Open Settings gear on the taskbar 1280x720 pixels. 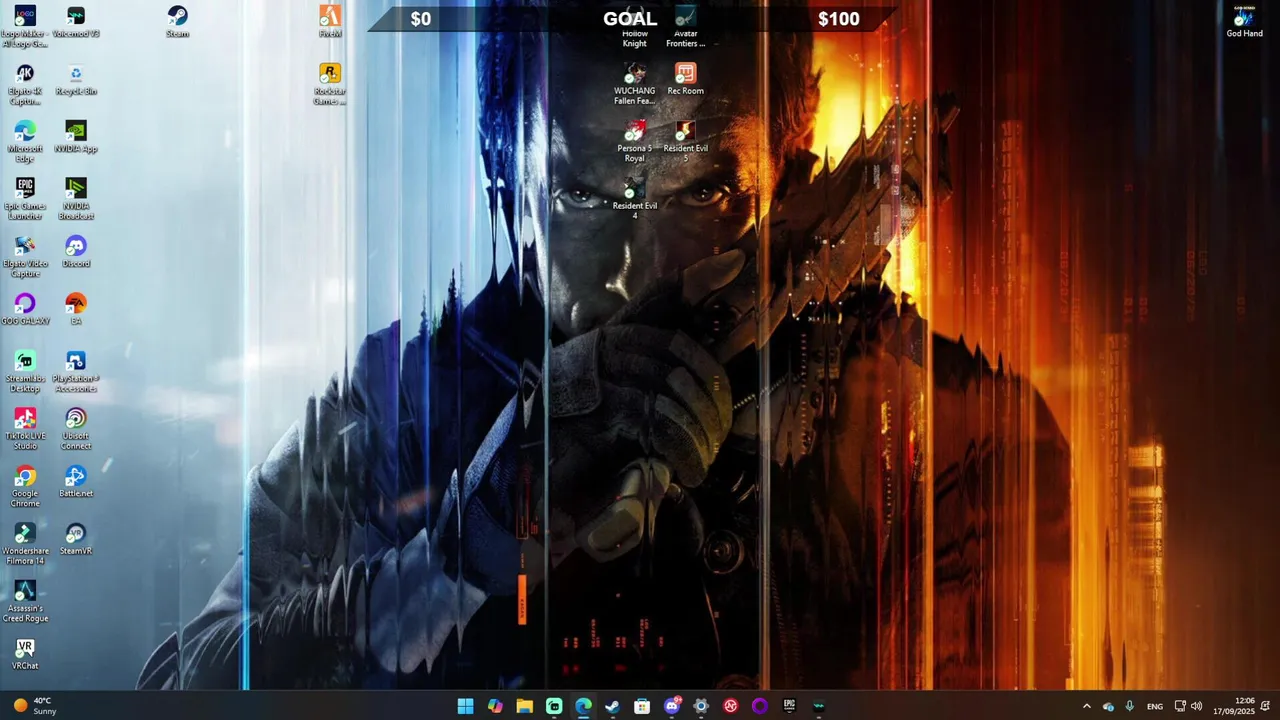click(701, 706)
